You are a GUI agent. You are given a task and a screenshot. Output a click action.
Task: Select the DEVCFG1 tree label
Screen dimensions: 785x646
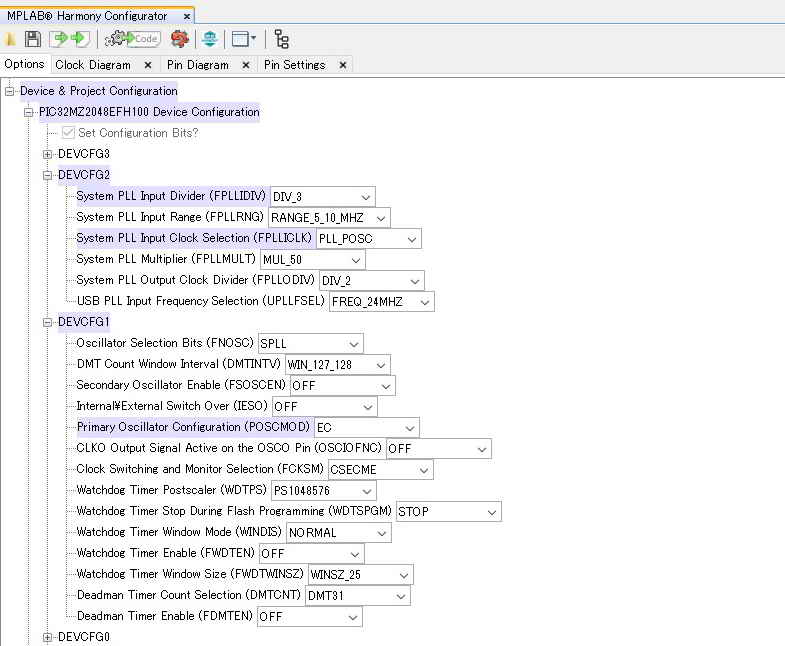click(x=84, y=322)
